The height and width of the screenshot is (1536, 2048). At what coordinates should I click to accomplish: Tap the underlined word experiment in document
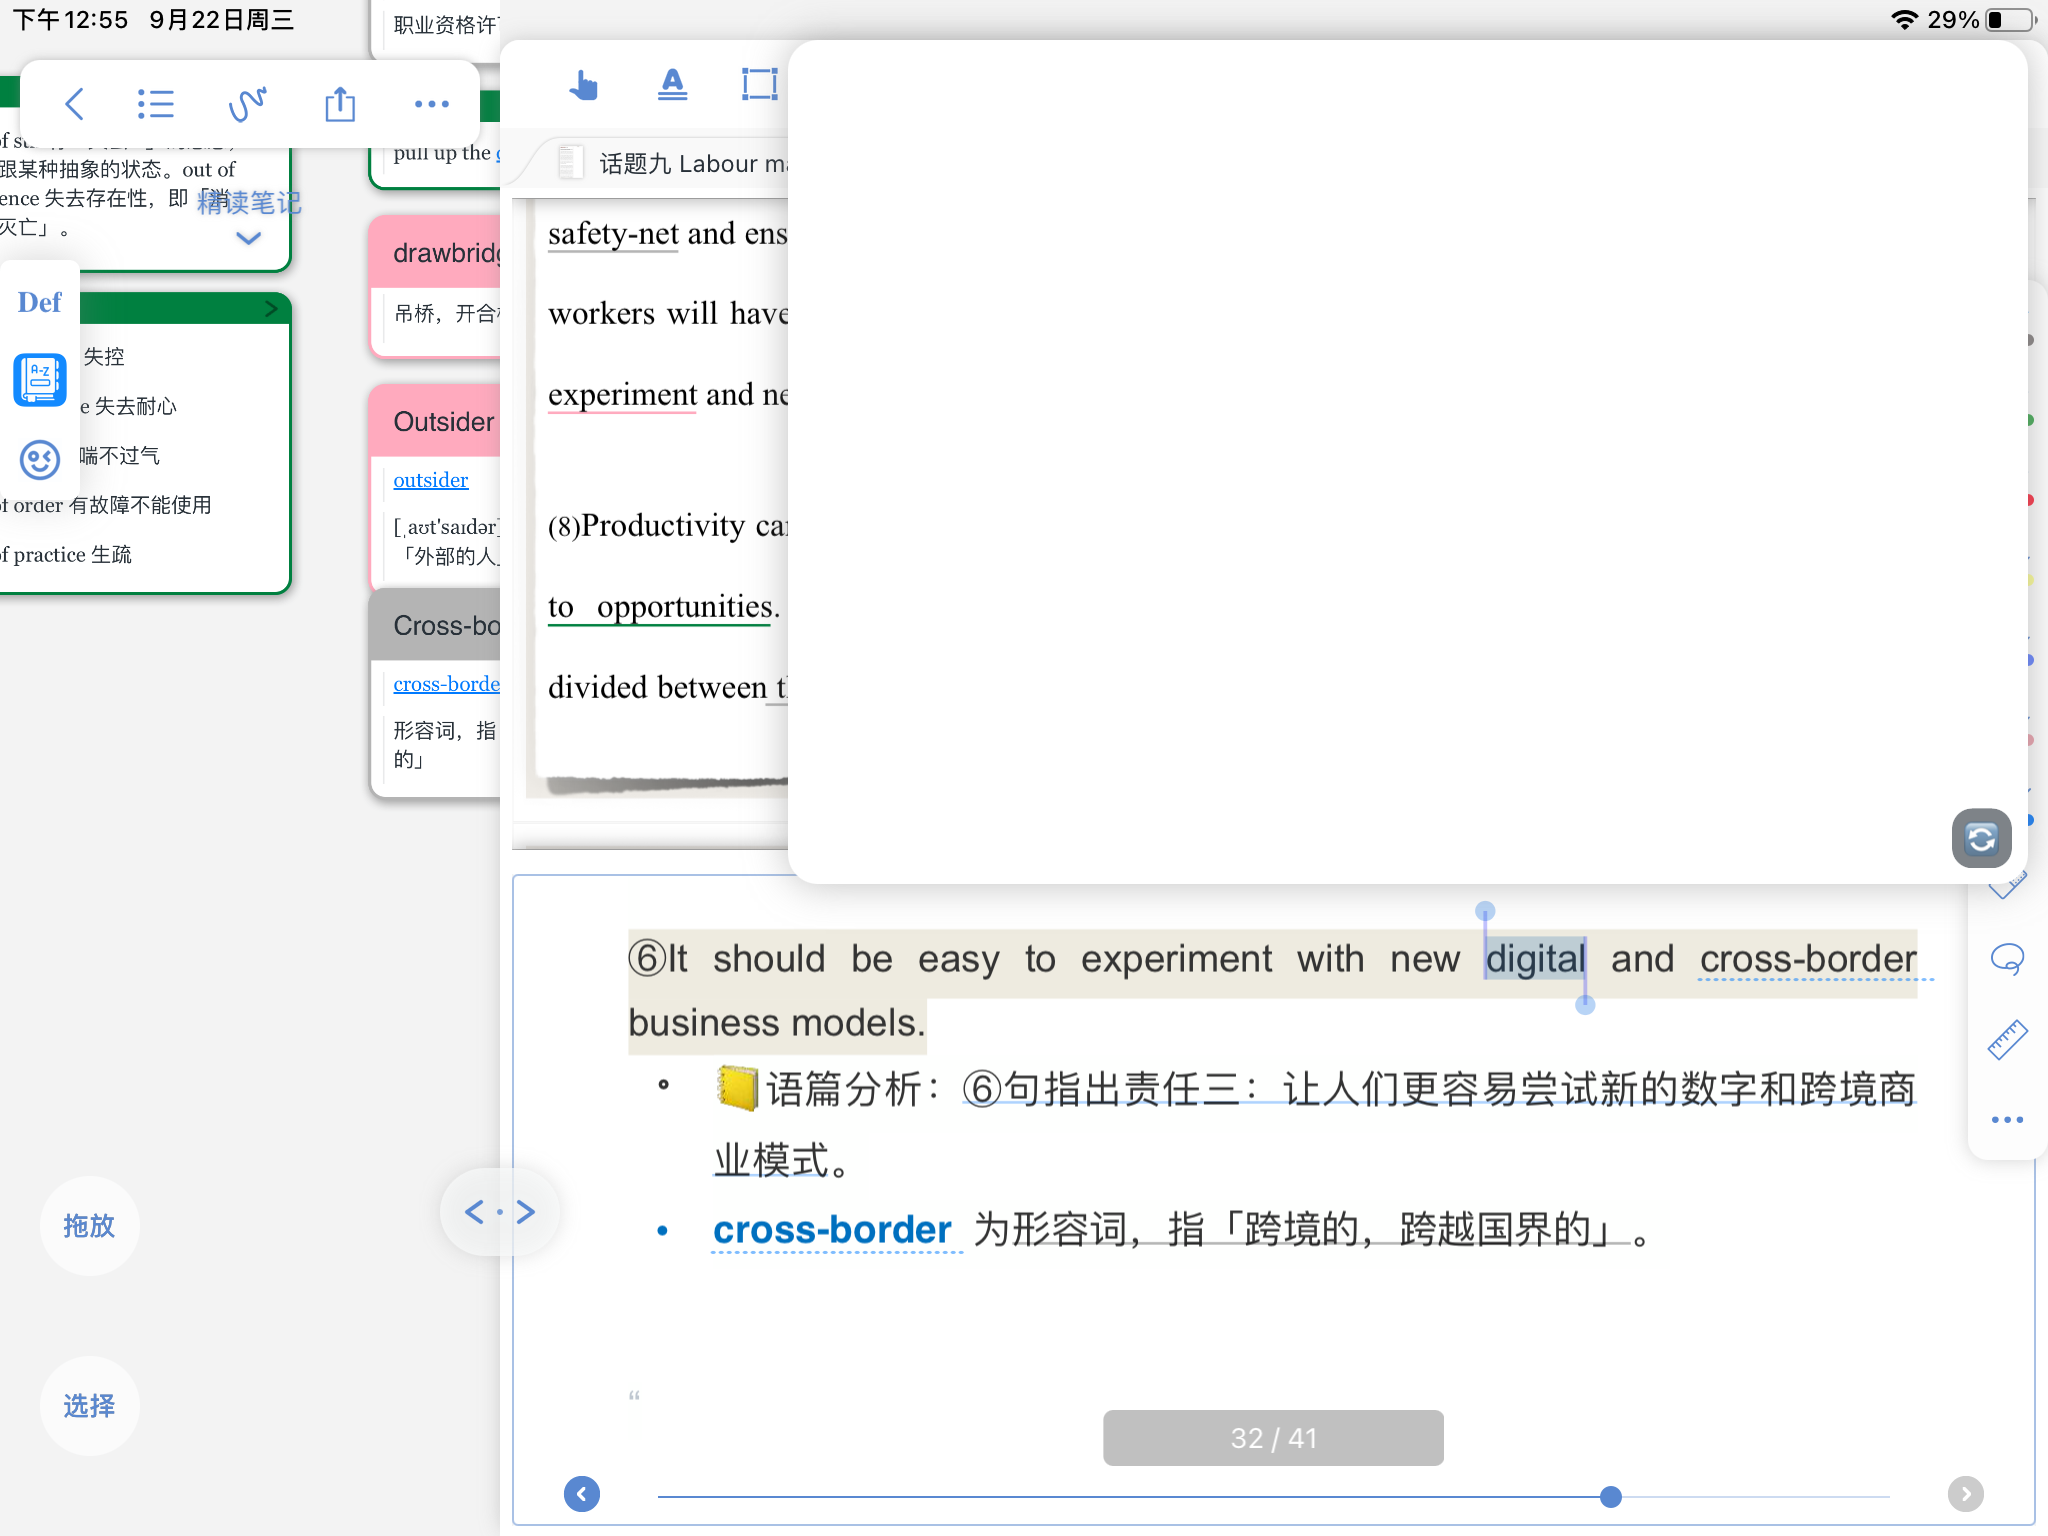tap(622, 395)
